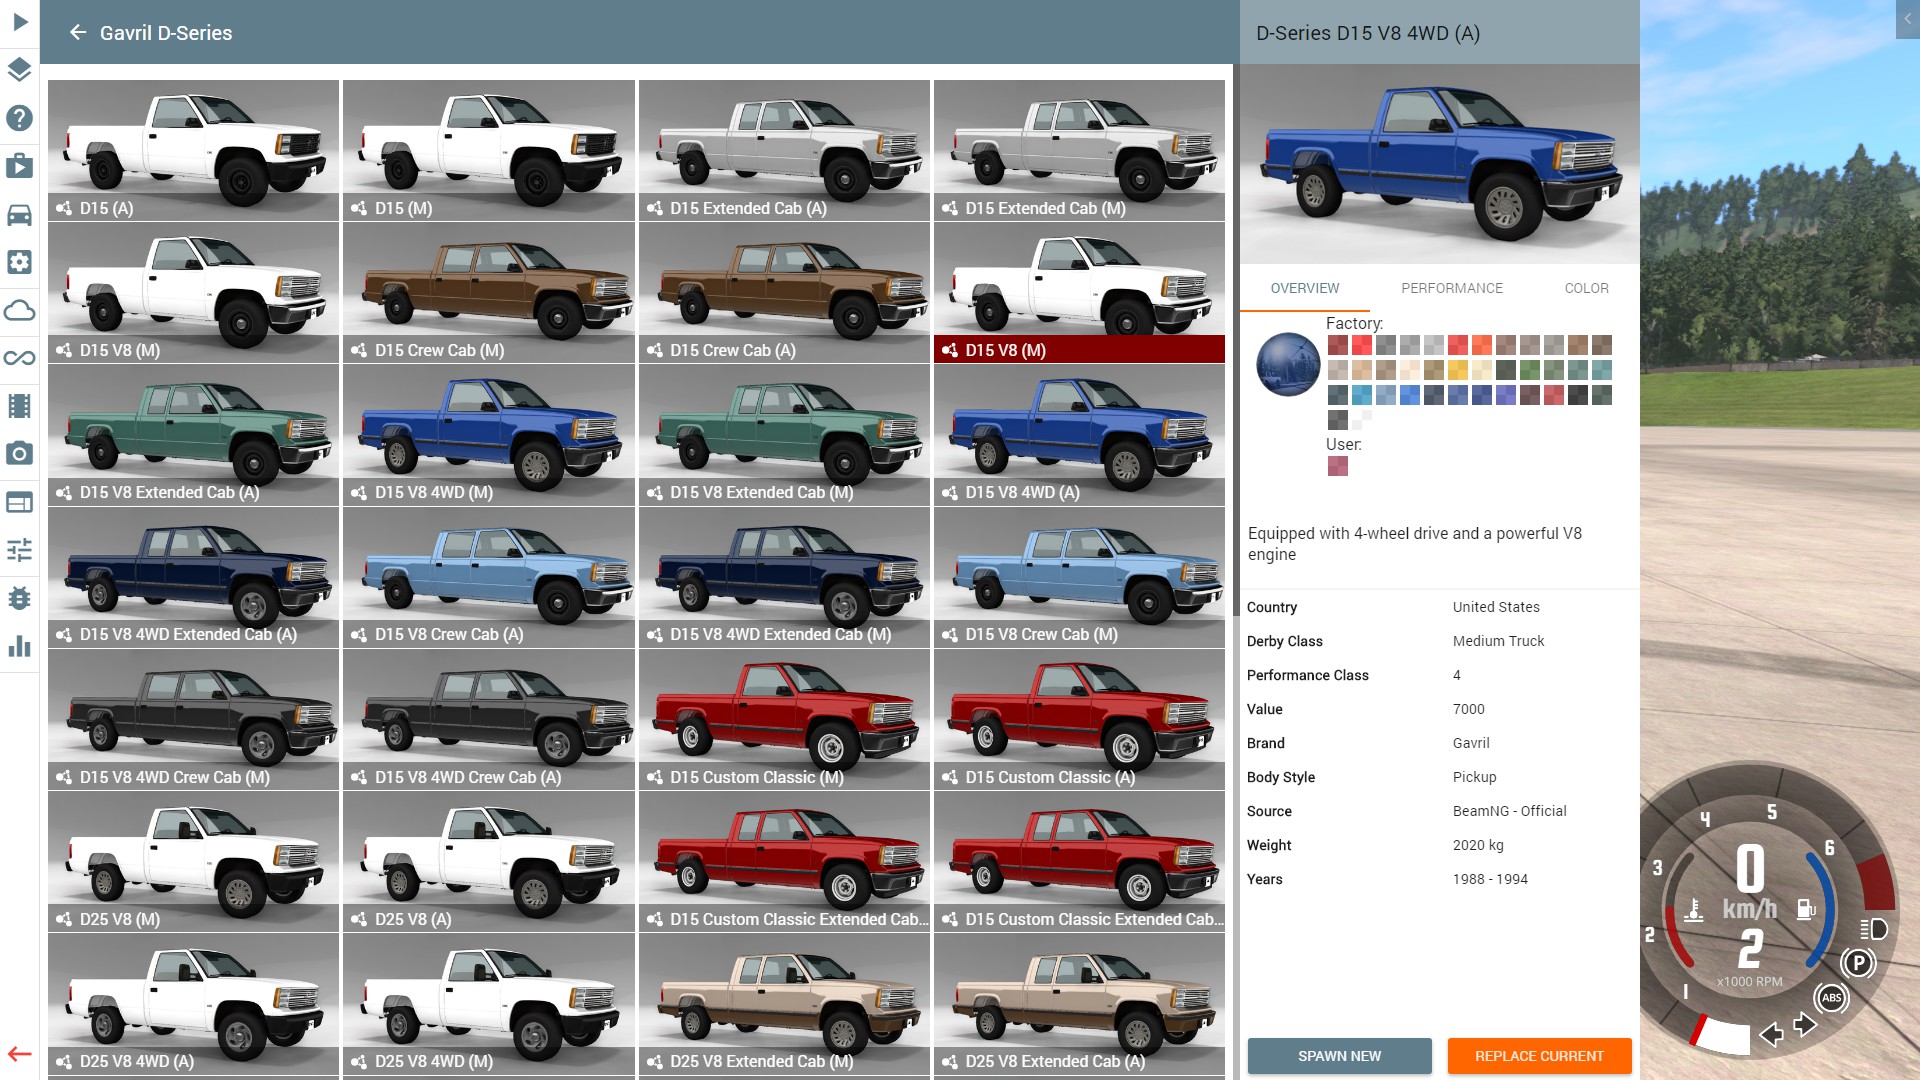Open the bug debug icon
The width and height of the screenshot is (1920, 1080).
pos(20,598)
